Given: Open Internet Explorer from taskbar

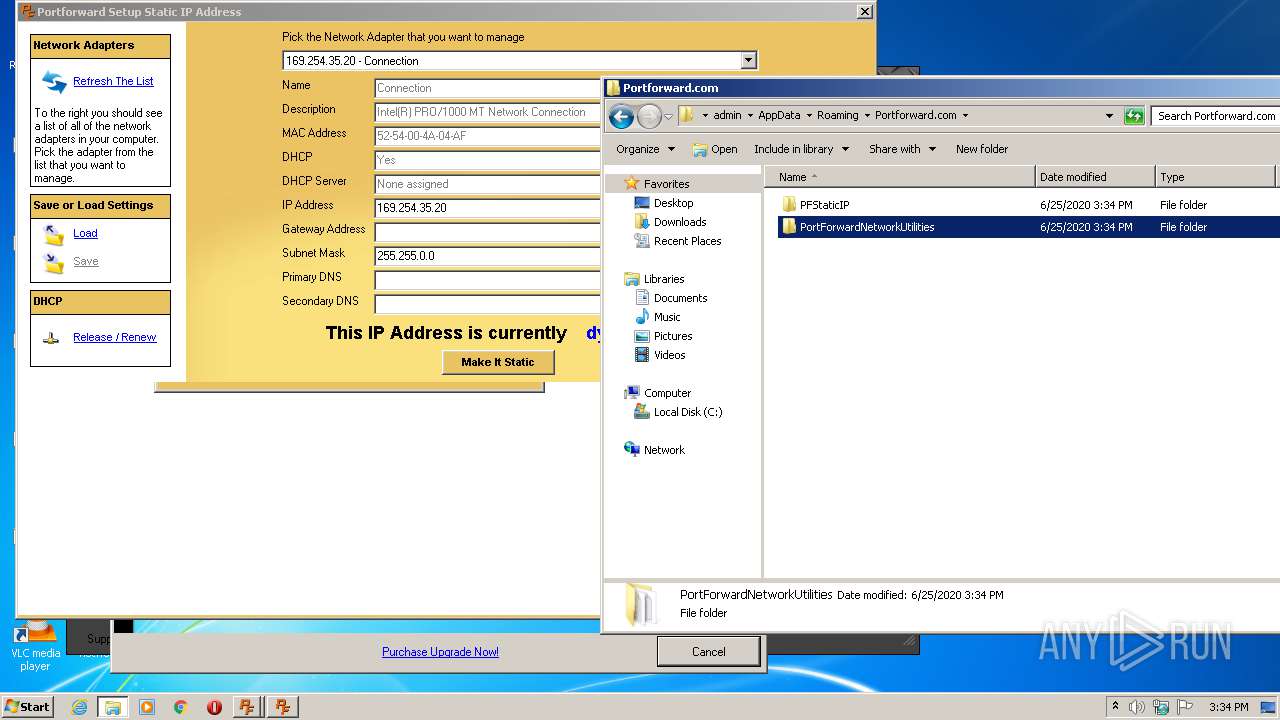Looking at the screenshot, I should click(x=79, y=707).
